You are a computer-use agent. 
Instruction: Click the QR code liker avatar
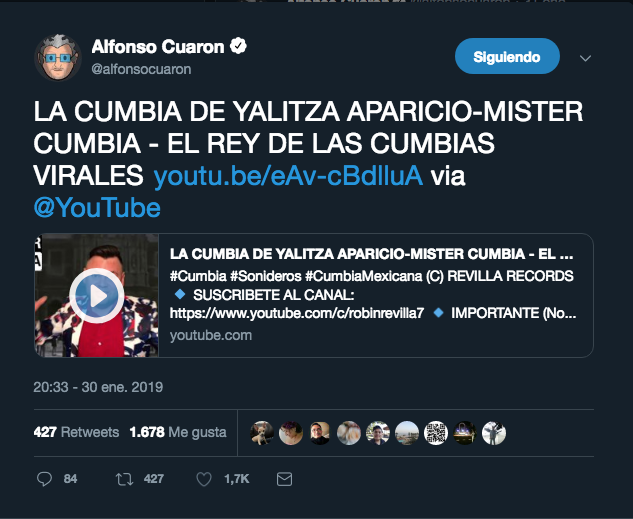click(436, 433)
